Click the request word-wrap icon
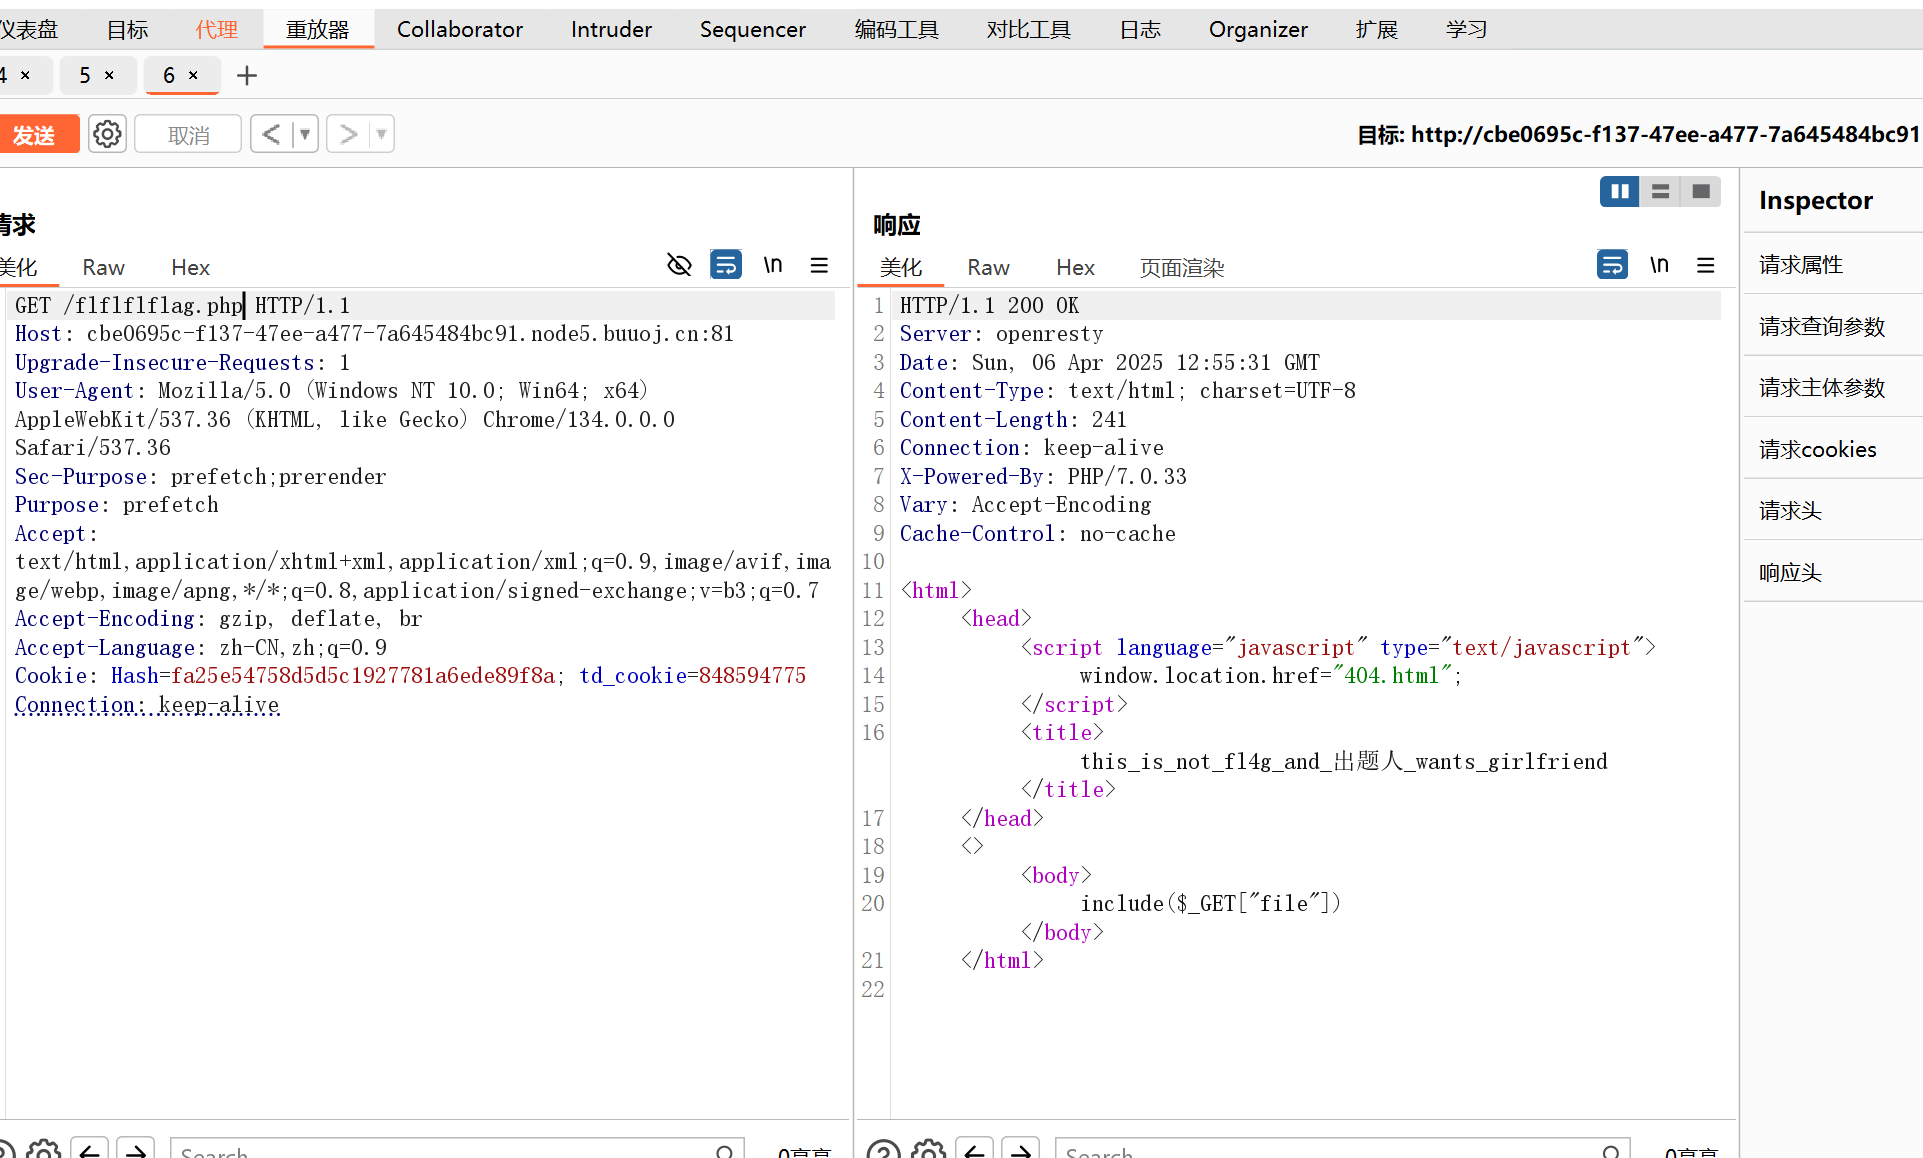Viewport: 1923px width, 1158px height. pos(725,265)
